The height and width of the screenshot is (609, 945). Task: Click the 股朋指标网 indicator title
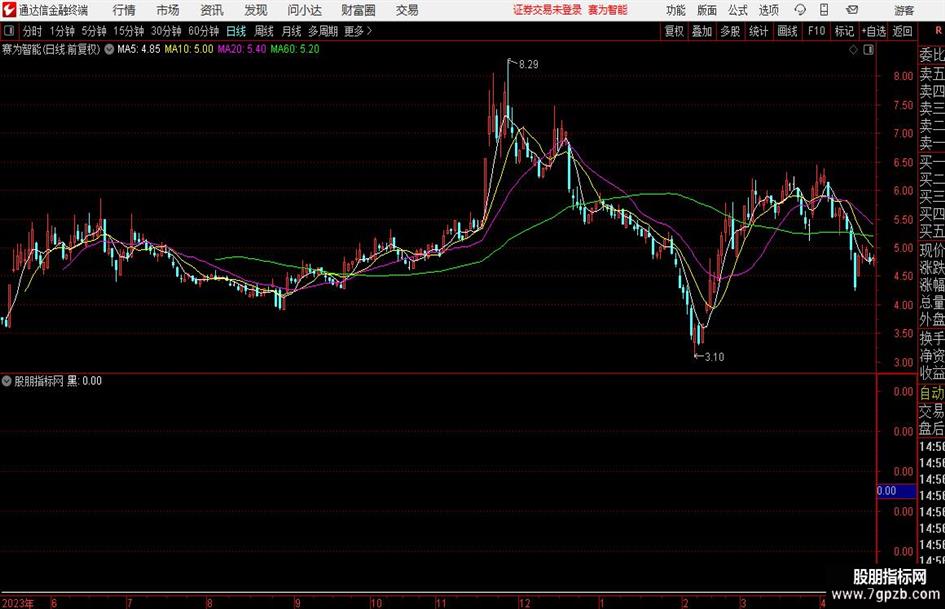point(39,381)
